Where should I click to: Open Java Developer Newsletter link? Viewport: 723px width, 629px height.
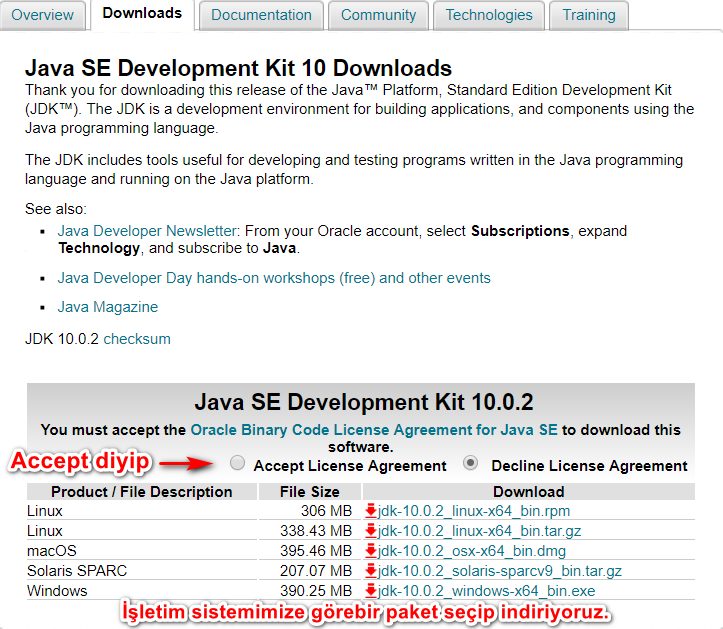(147, 231)
